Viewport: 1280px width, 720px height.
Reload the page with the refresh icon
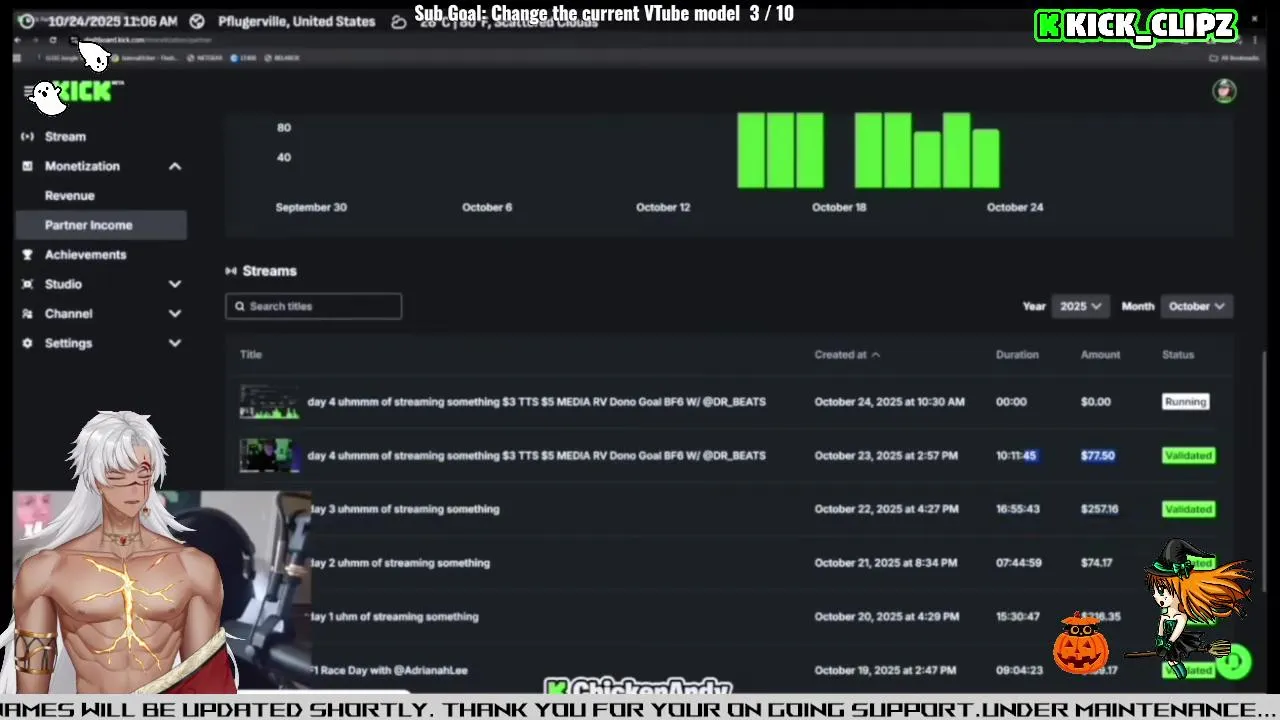click(53, 40)
